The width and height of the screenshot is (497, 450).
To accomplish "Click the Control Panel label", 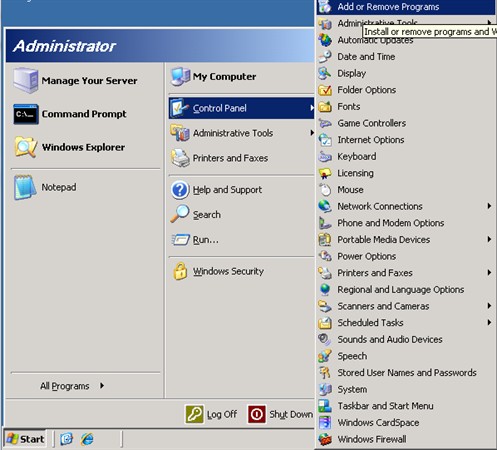I will (220, 108).
